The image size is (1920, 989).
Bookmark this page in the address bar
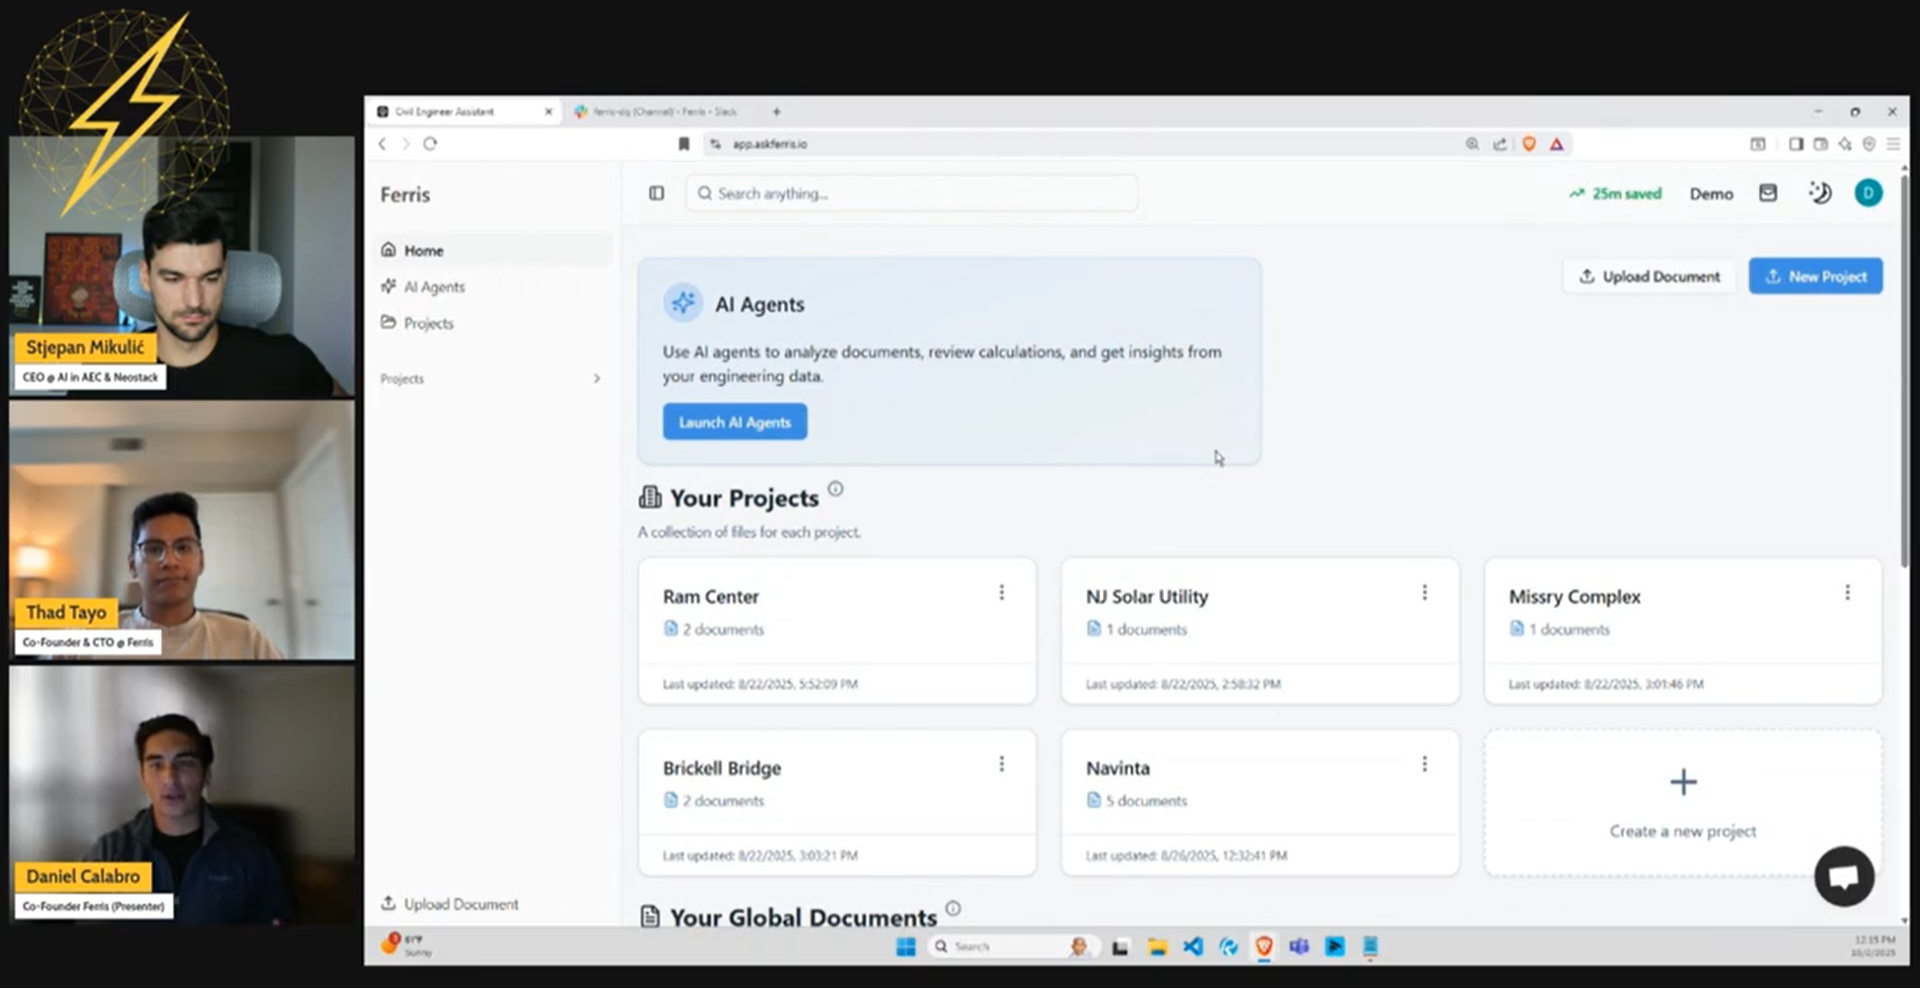click(x=684, y=144)
